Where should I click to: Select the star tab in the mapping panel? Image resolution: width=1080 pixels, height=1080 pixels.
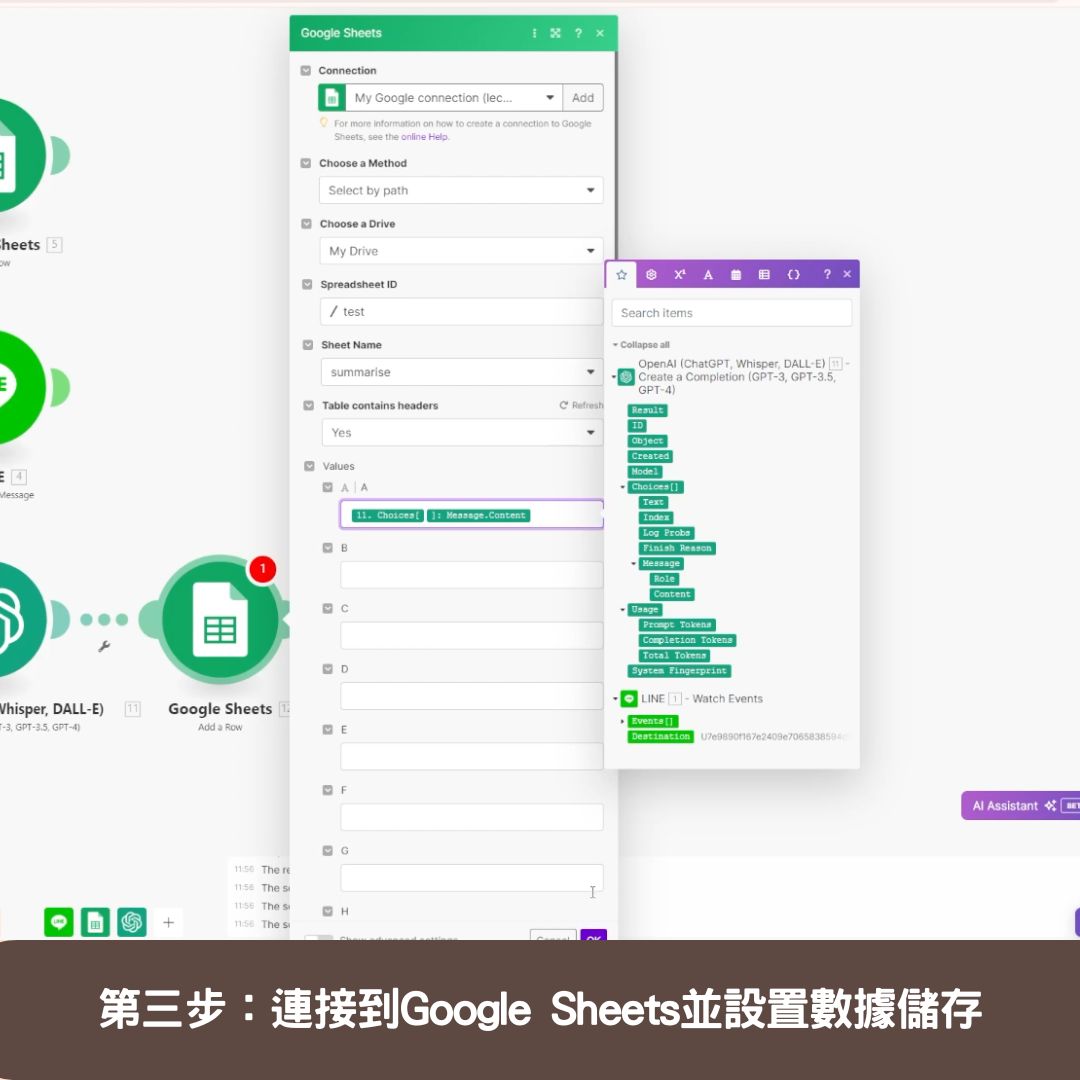click(623, 274)
